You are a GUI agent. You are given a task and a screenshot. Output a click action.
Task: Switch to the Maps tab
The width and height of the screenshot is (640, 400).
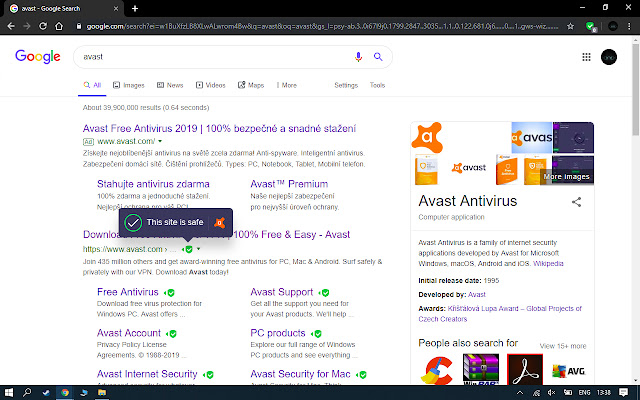pos(251,85)
